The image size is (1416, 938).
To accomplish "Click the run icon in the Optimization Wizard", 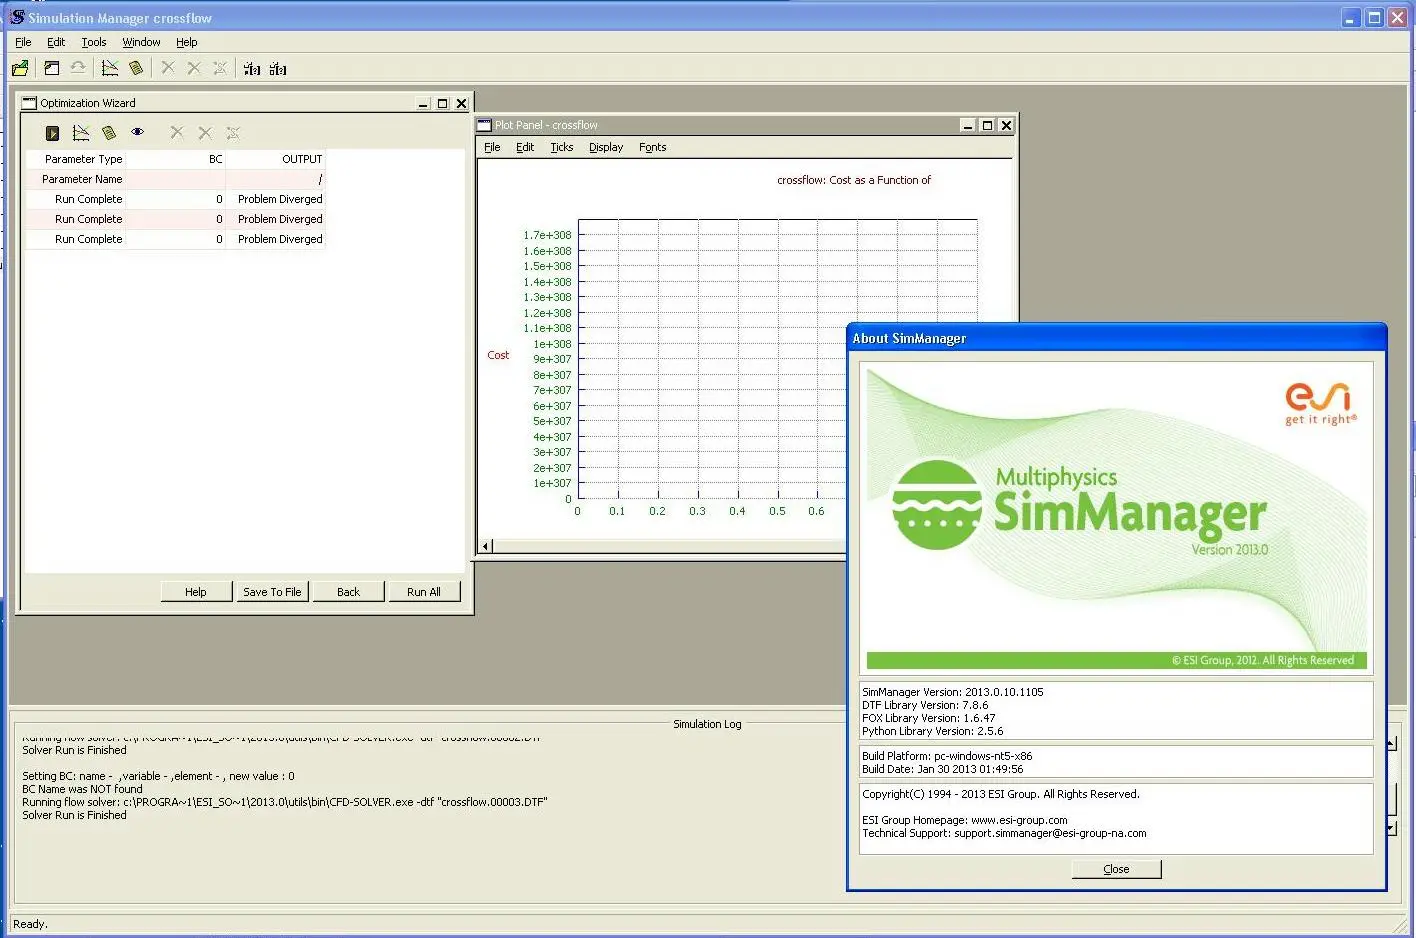I will click(x=52, y=132).
